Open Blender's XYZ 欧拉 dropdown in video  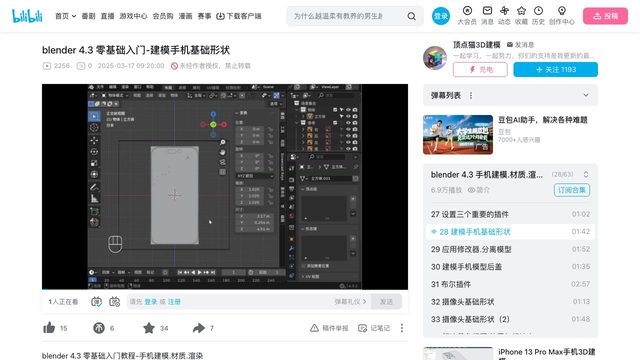pos(255,176)
